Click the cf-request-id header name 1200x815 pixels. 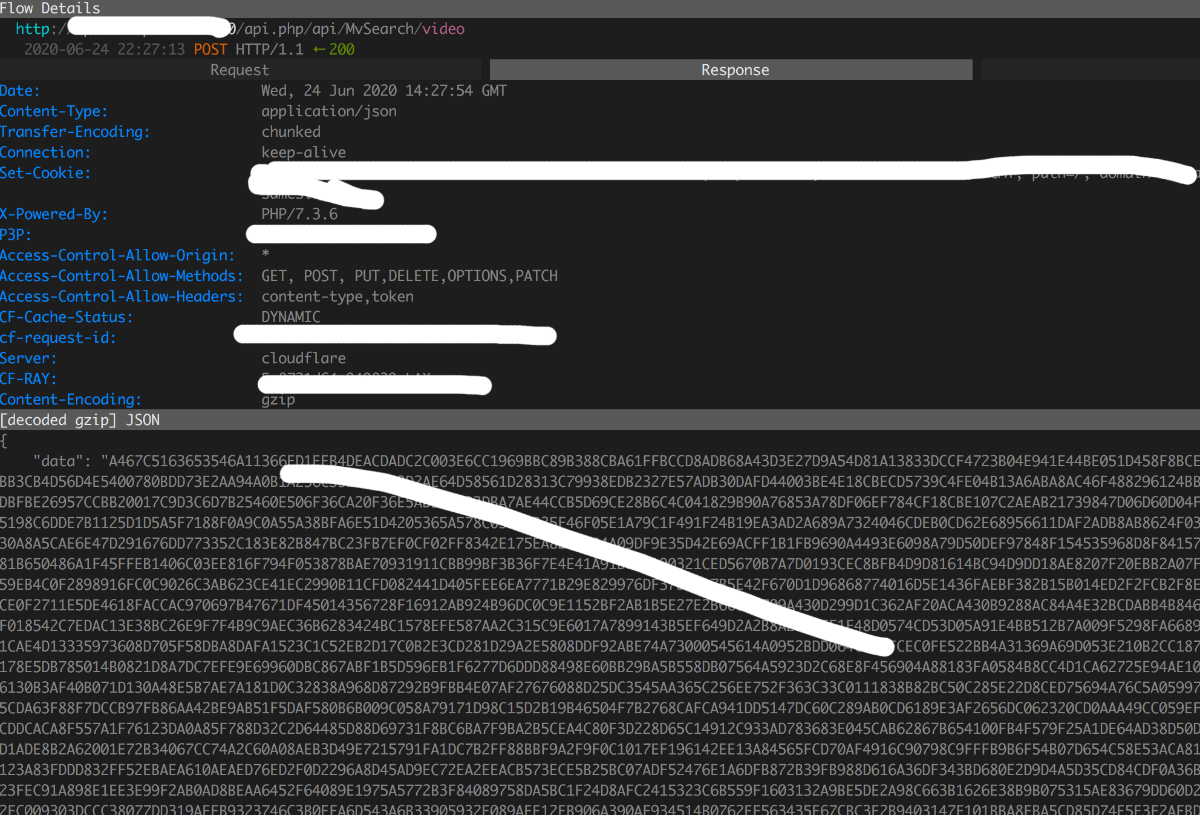coord(58,337)
